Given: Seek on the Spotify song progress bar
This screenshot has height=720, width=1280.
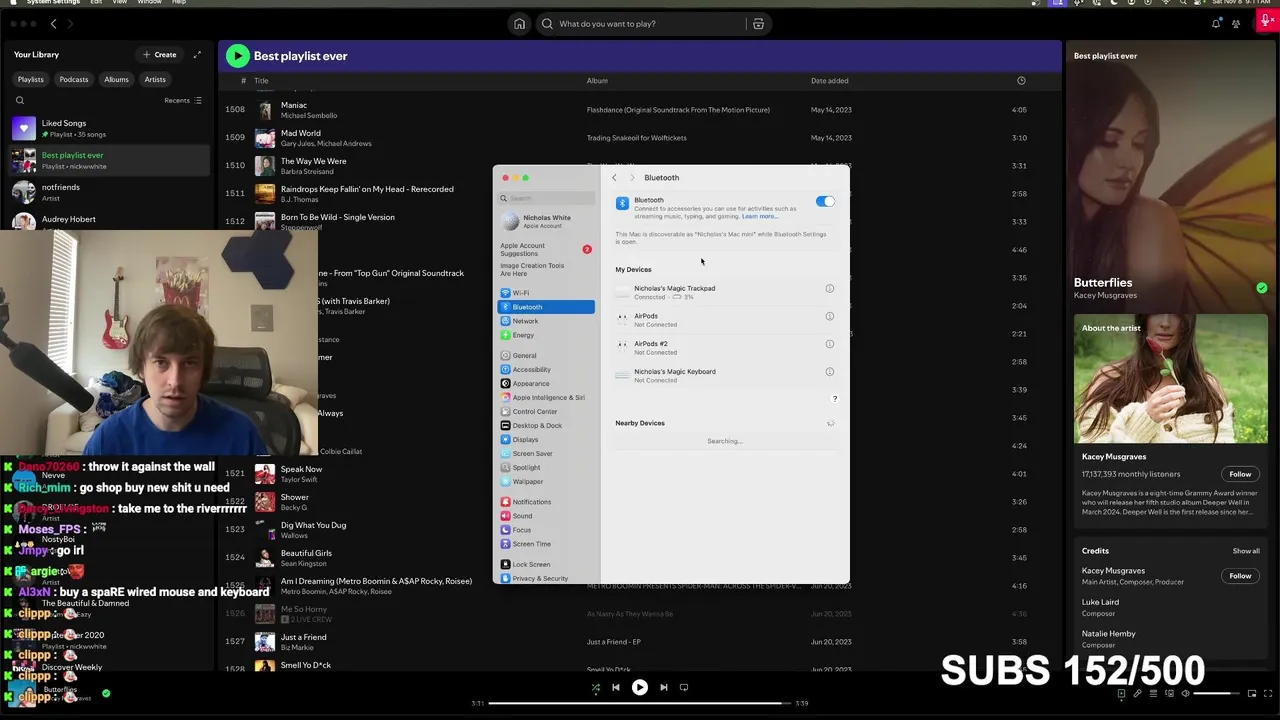Looking at the screenshot, I should pyautogui.click(x=640, y=703).
